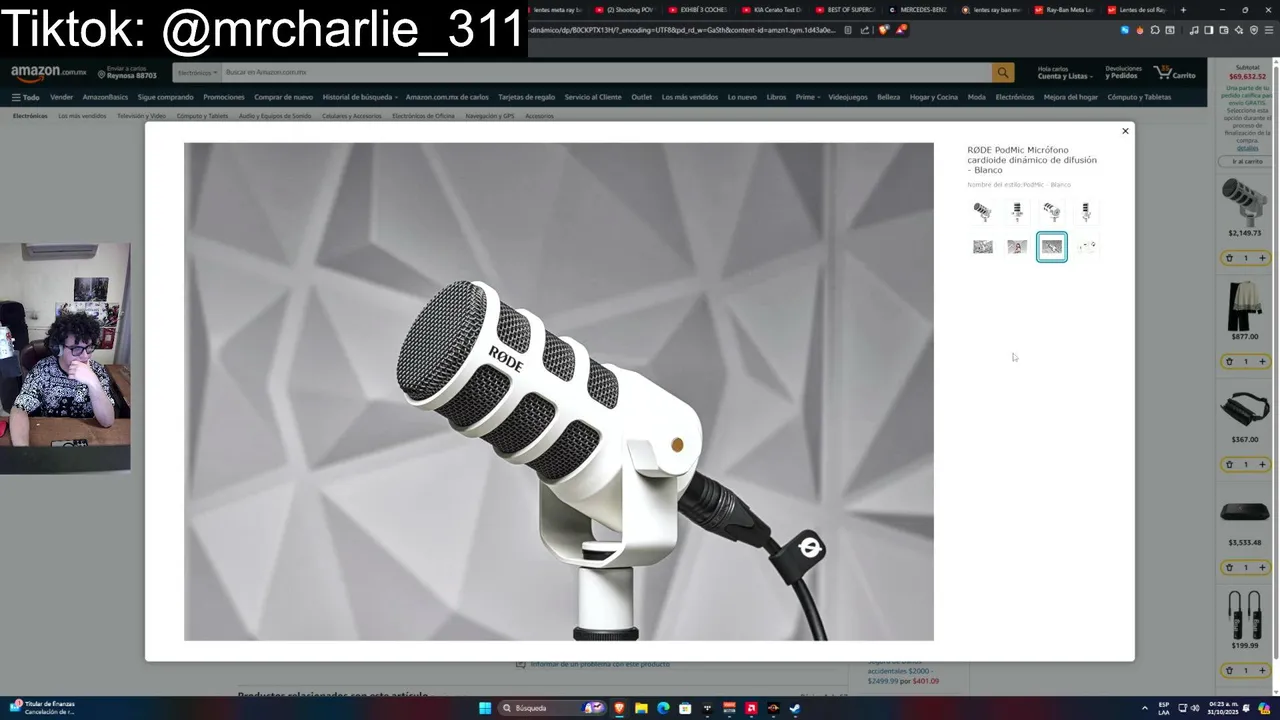Increase quantity of $877.00 item
Image resolution: width=1280 pixels, height=720 pixels.
[x=1262, y=361]
